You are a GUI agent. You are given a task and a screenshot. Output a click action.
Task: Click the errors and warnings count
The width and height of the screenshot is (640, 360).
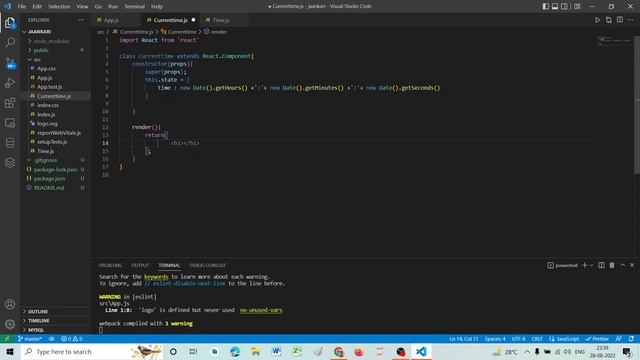72,339
